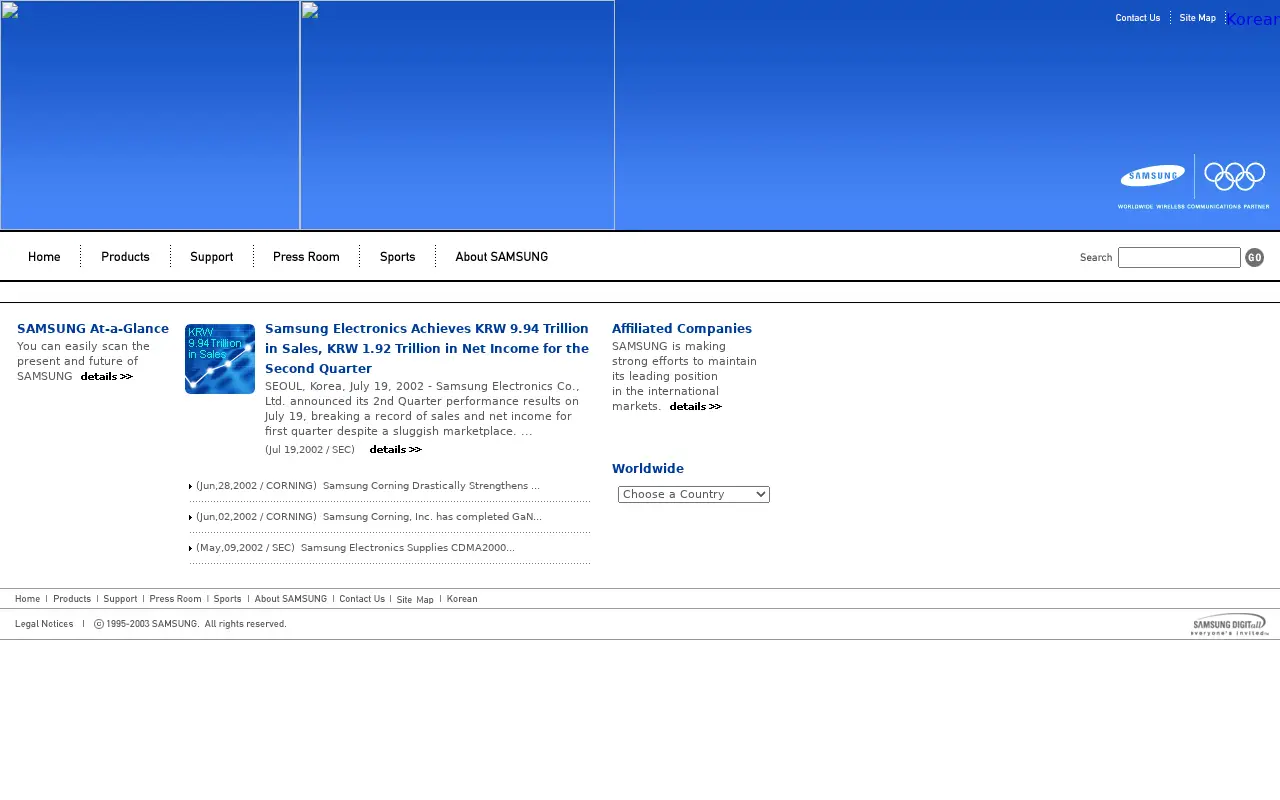Click Products link in footer navigation
This screenshot has height=800, width=1280.
[x=72, y=599]
